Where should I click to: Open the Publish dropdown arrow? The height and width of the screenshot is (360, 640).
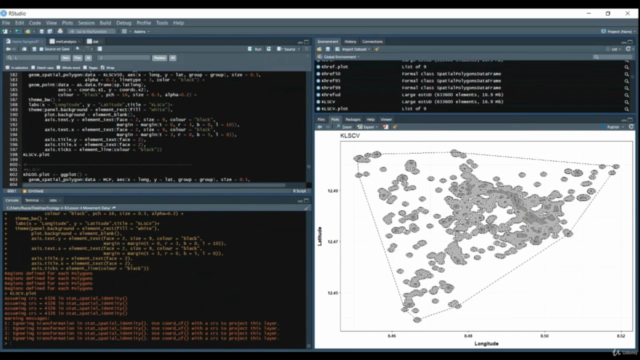622,127
